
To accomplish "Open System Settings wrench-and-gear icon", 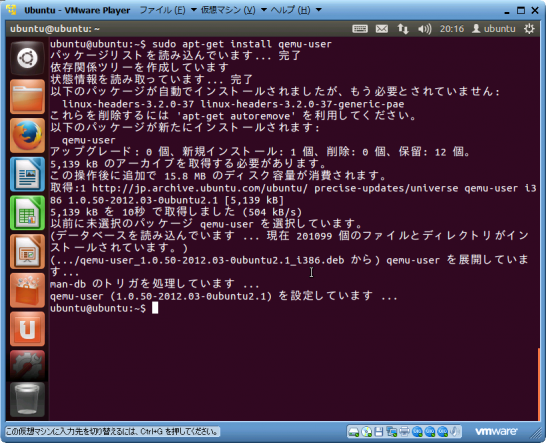I will tap(27, 366).
